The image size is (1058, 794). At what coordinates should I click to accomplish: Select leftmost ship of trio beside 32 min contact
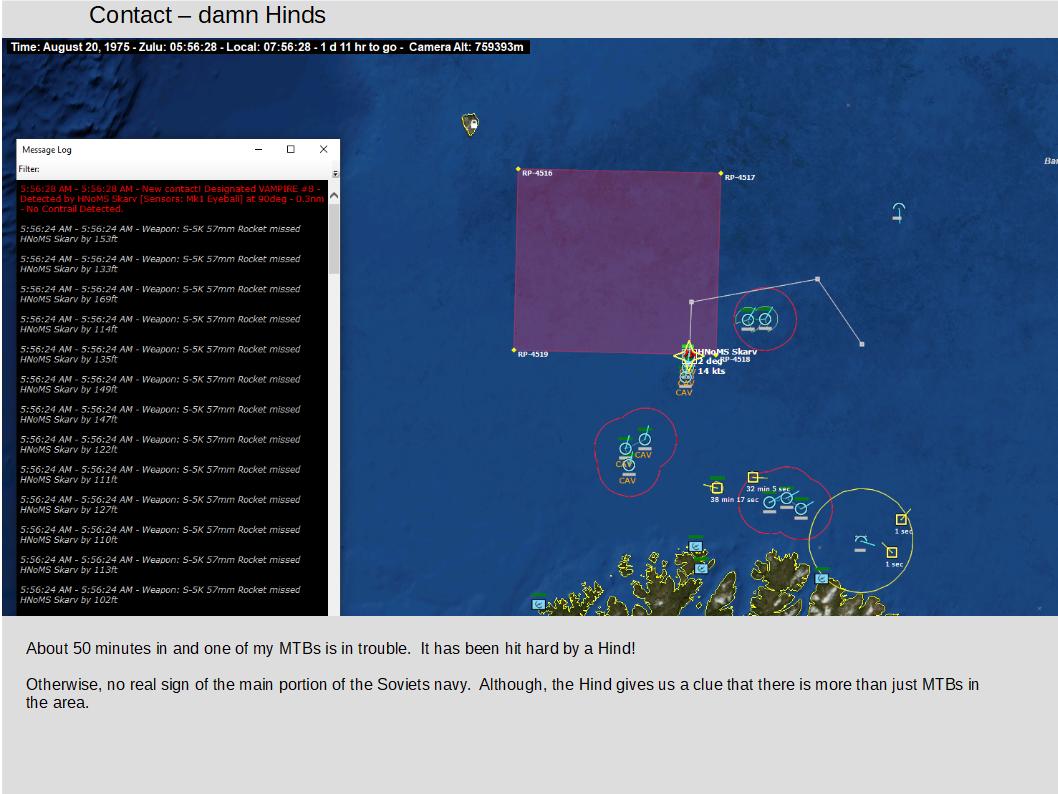769,503
